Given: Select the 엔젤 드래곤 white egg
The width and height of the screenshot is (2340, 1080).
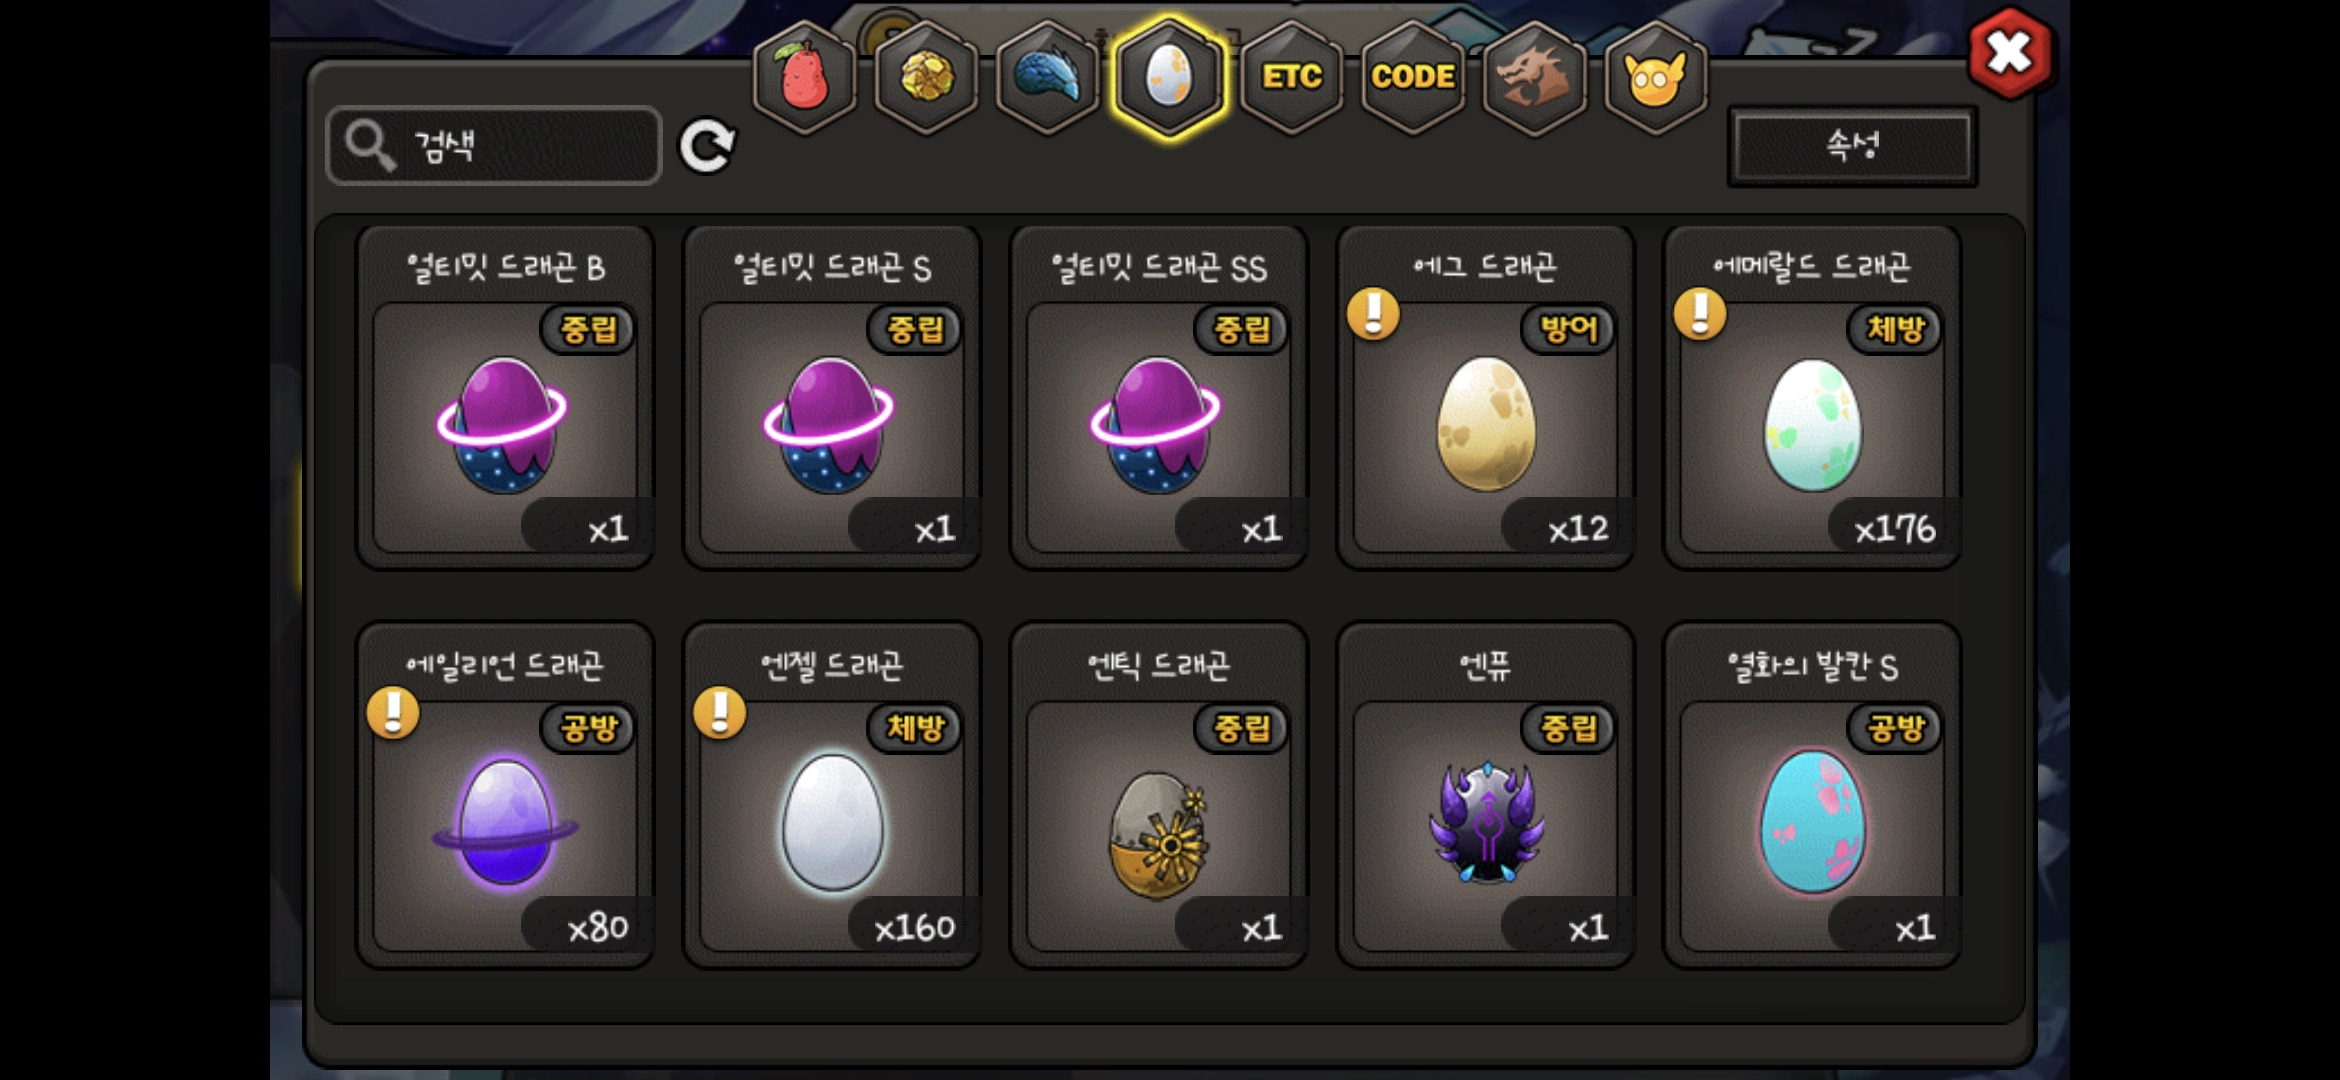Looking at the screenshot, I should pyautogui.click(x=832, y=796).
